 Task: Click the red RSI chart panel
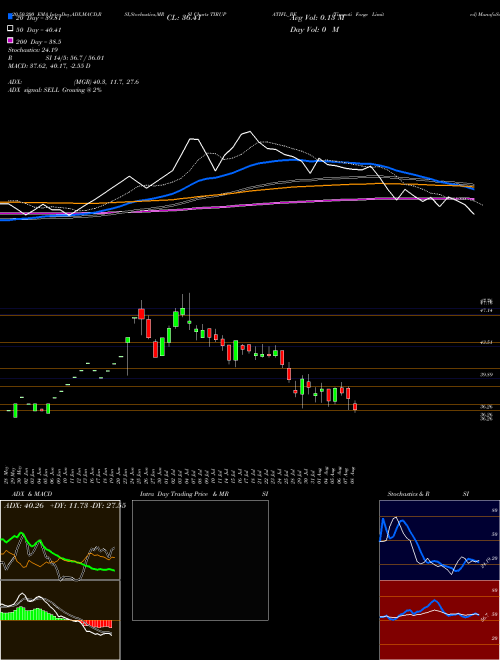439,620
